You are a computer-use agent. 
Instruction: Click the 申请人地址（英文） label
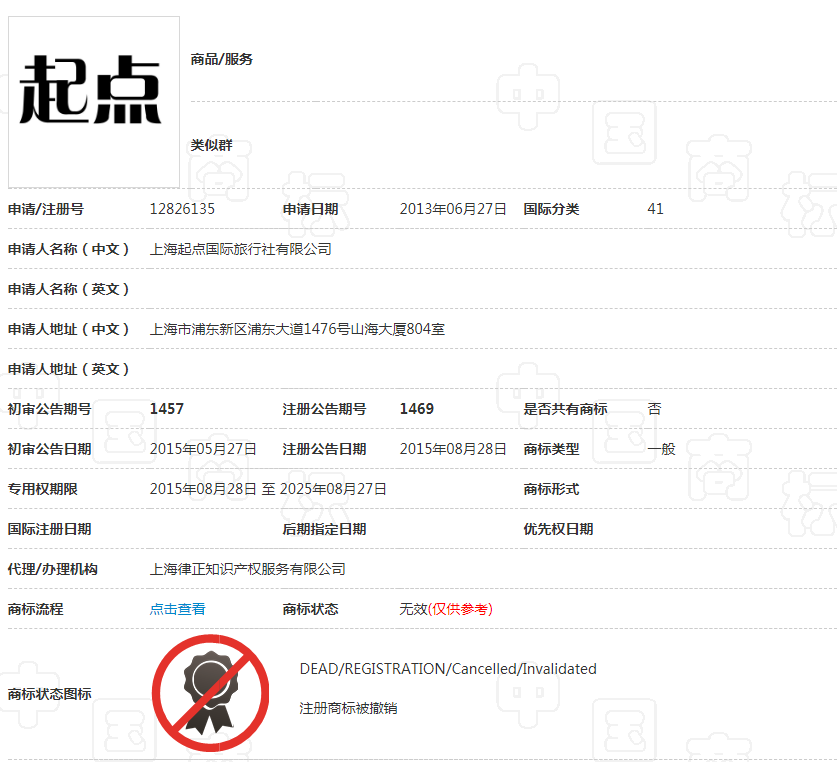point(69,370)
